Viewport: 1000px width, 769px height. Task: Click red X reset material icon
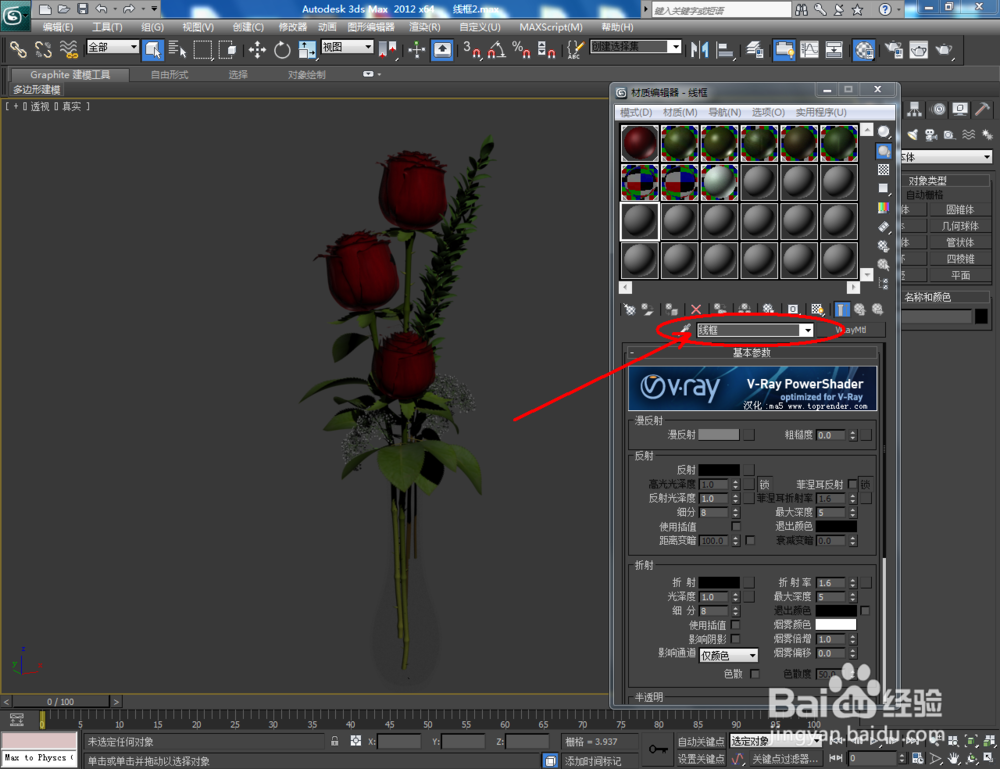[696, 309]
